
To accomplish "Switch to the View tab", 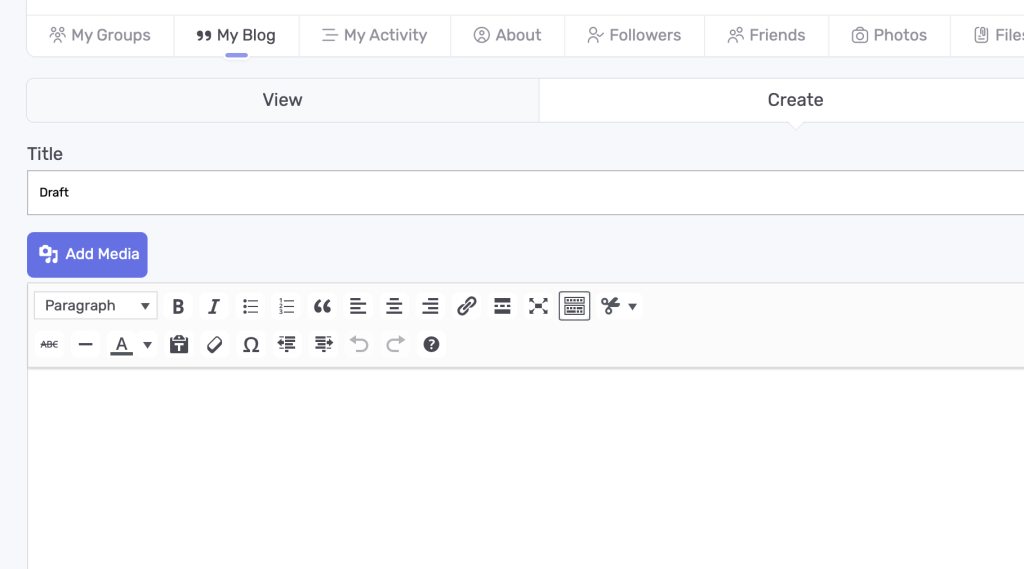I will (282, 100).
